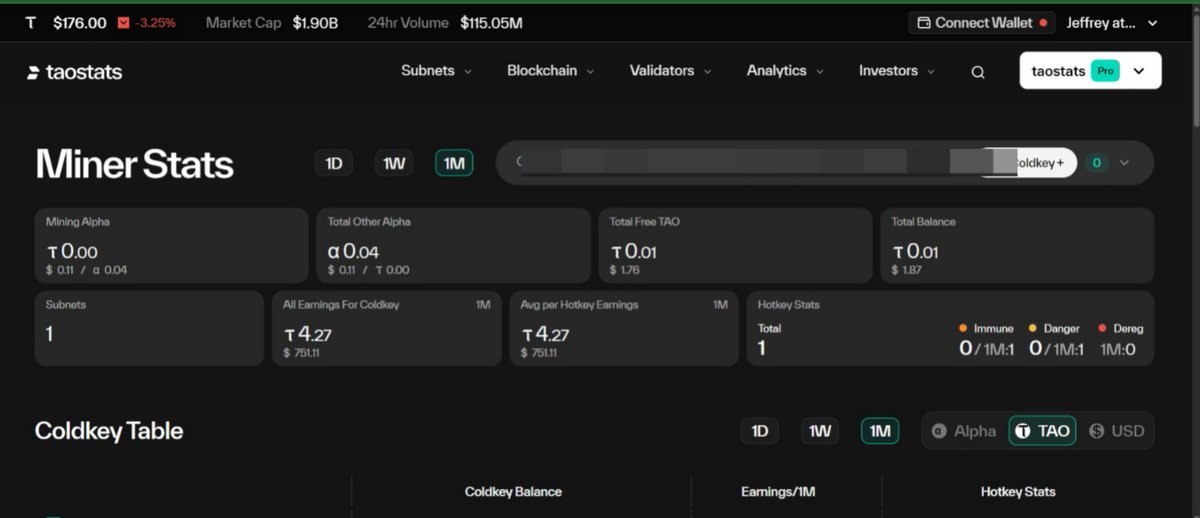This screenshot has width=1200, height=518.
Task: Click the Pro badge
Action: (x=1105, y=71)
